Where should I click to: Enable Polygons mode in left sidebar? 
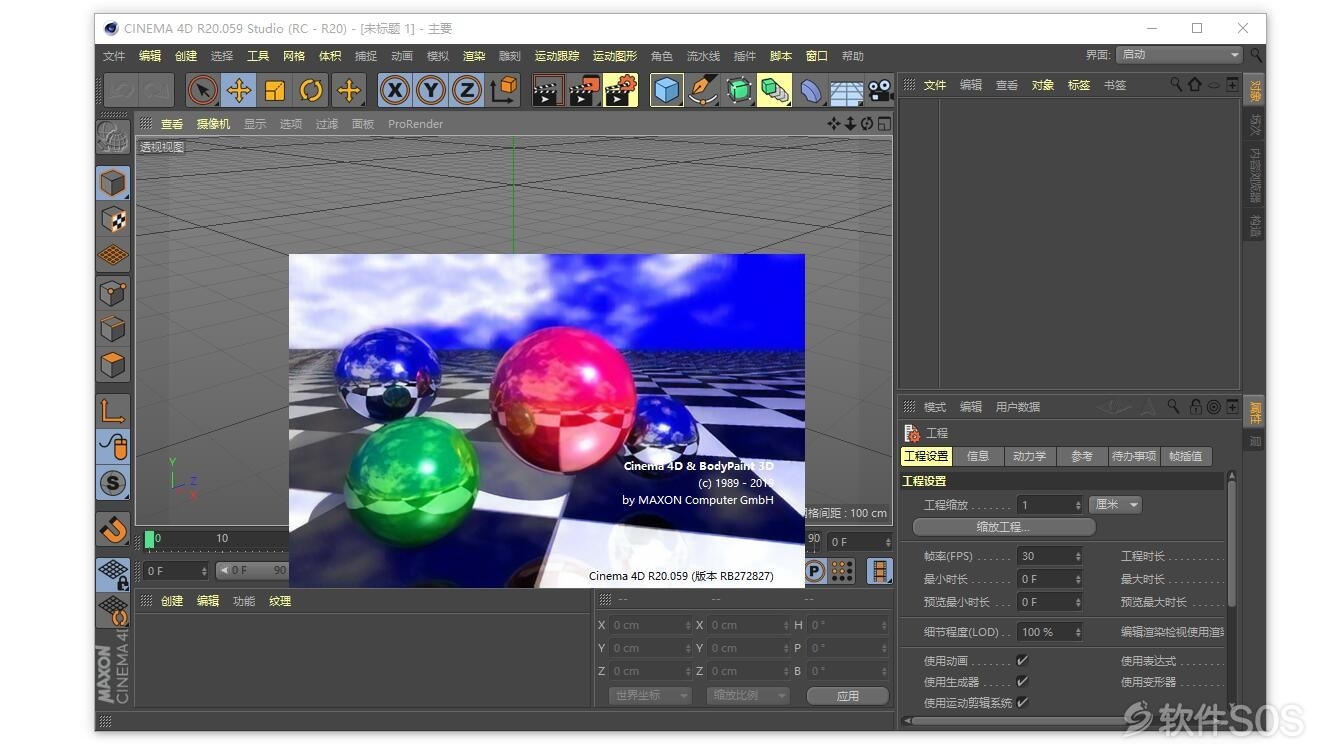(113, 365)
